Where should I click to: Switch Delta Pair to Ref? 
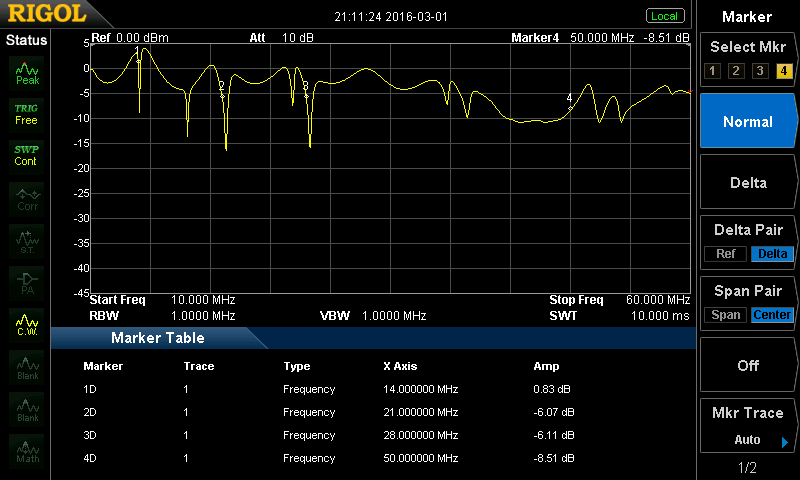coord(725,254)
